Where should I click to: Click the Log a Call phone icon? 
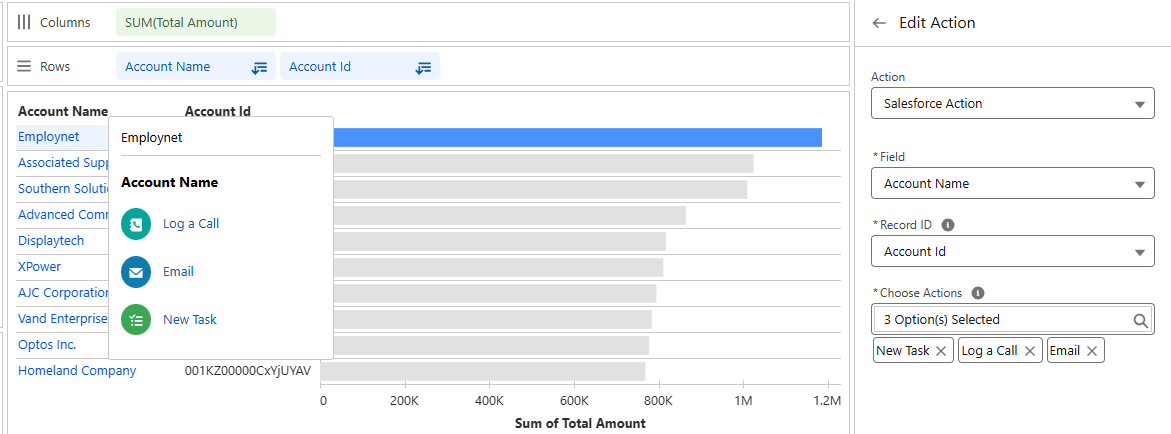point(136,224)
